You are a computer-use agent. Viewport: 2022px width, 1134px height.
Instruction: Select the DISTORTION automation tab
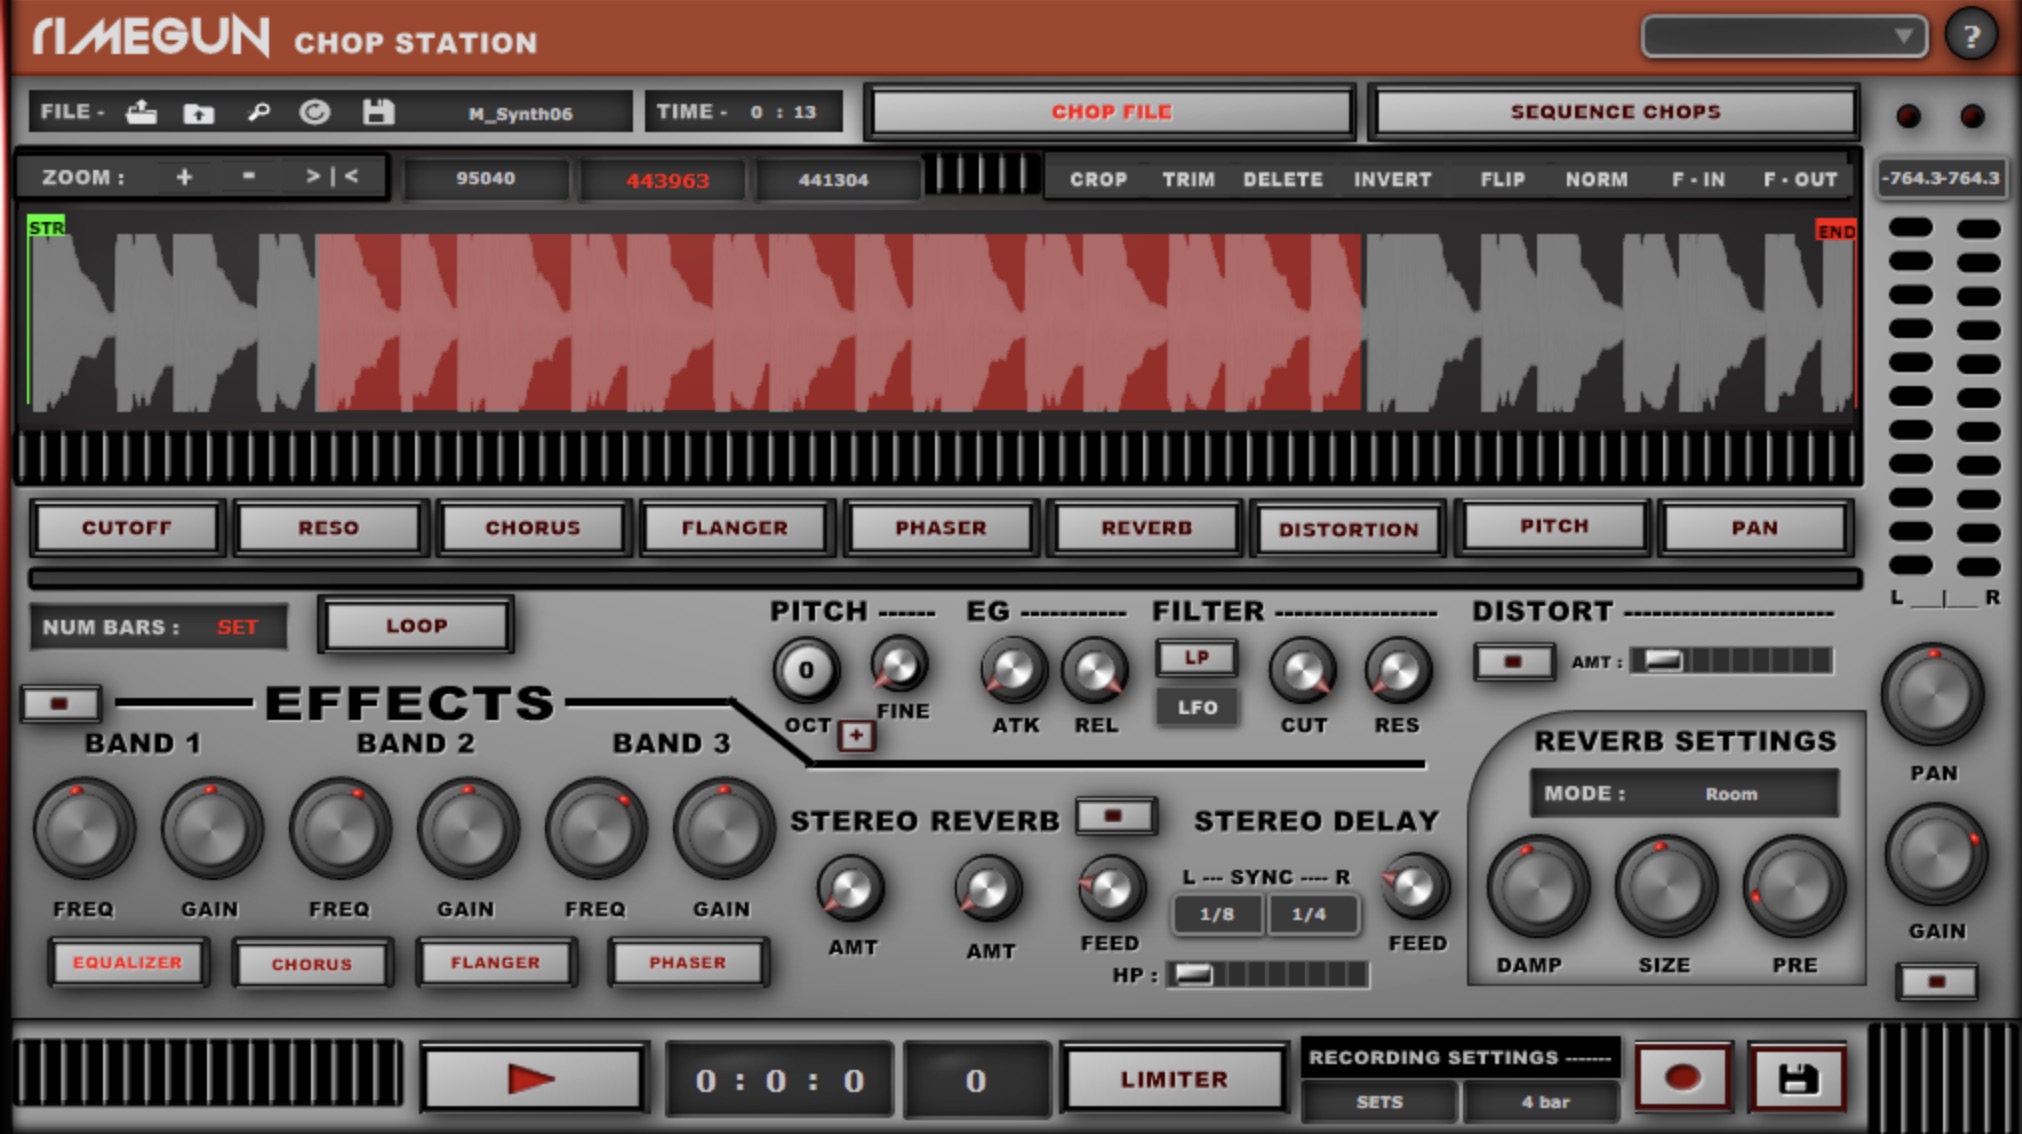coord(1348,529)
